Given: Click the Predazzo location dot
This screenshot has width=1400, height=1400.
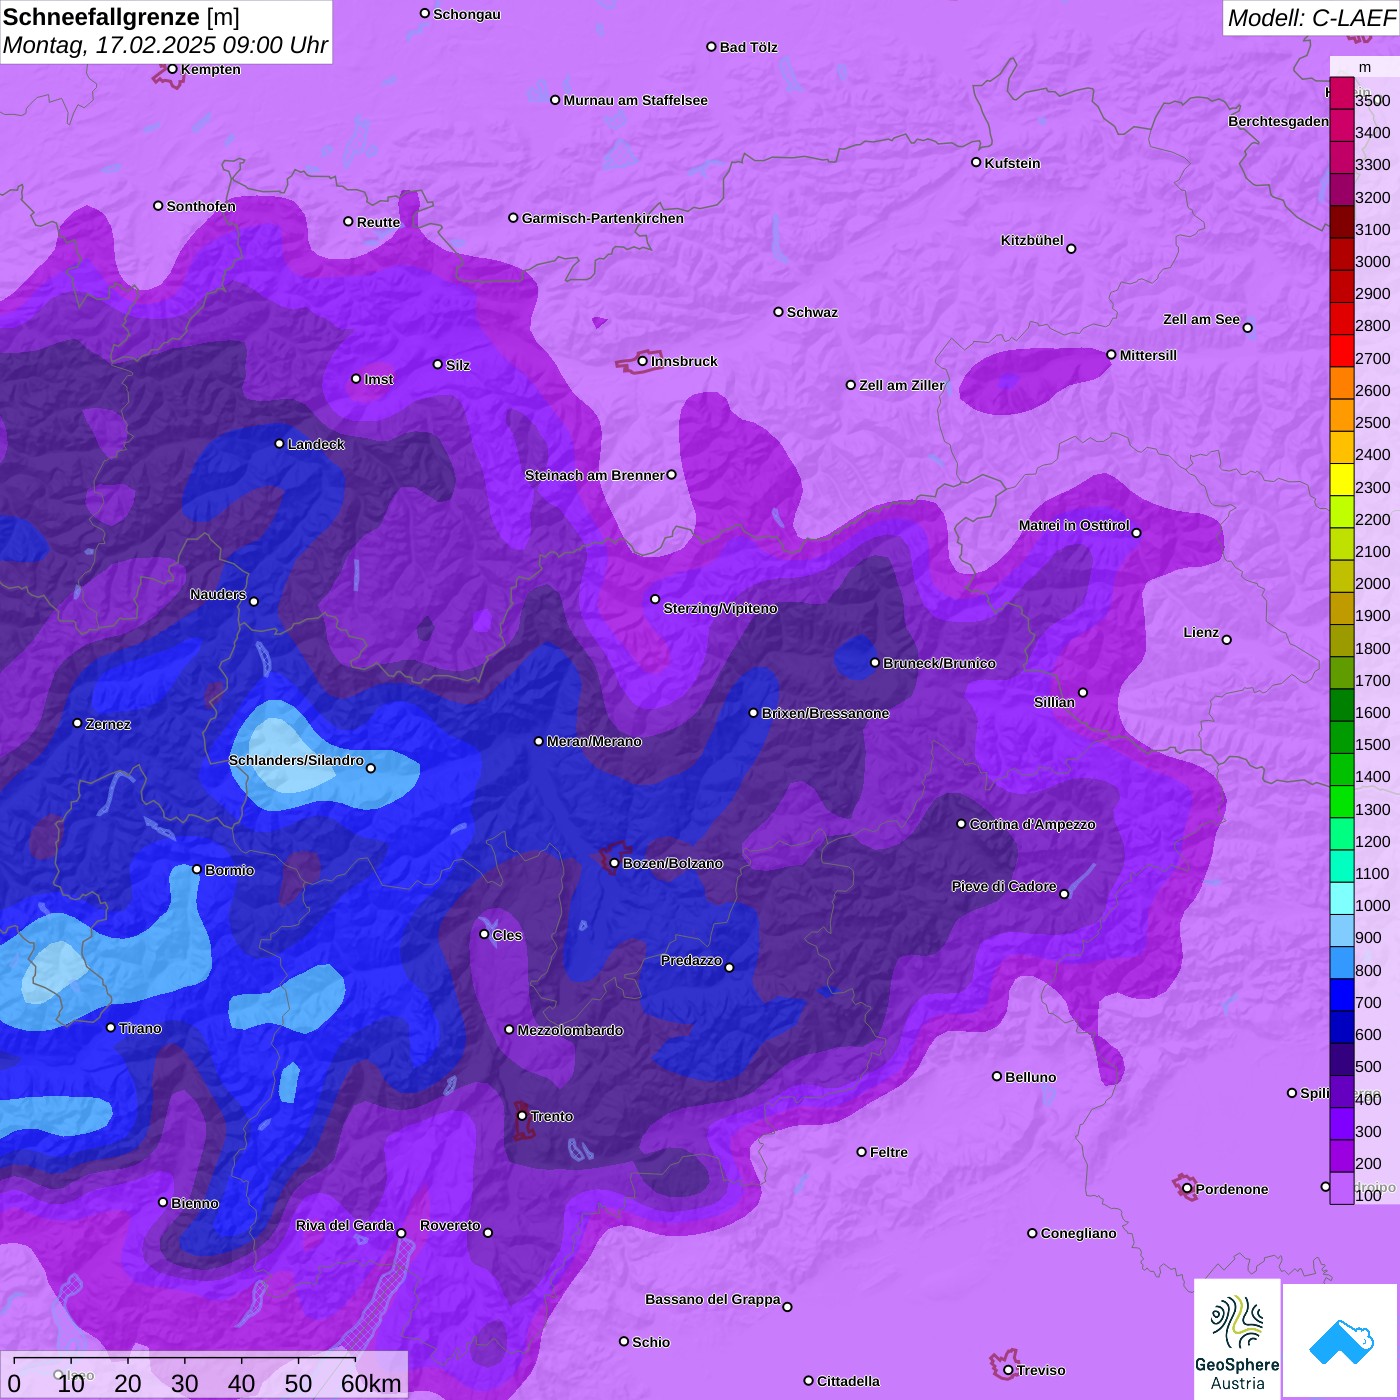Looking at the screenshot, I should click(x=729, y=967).
